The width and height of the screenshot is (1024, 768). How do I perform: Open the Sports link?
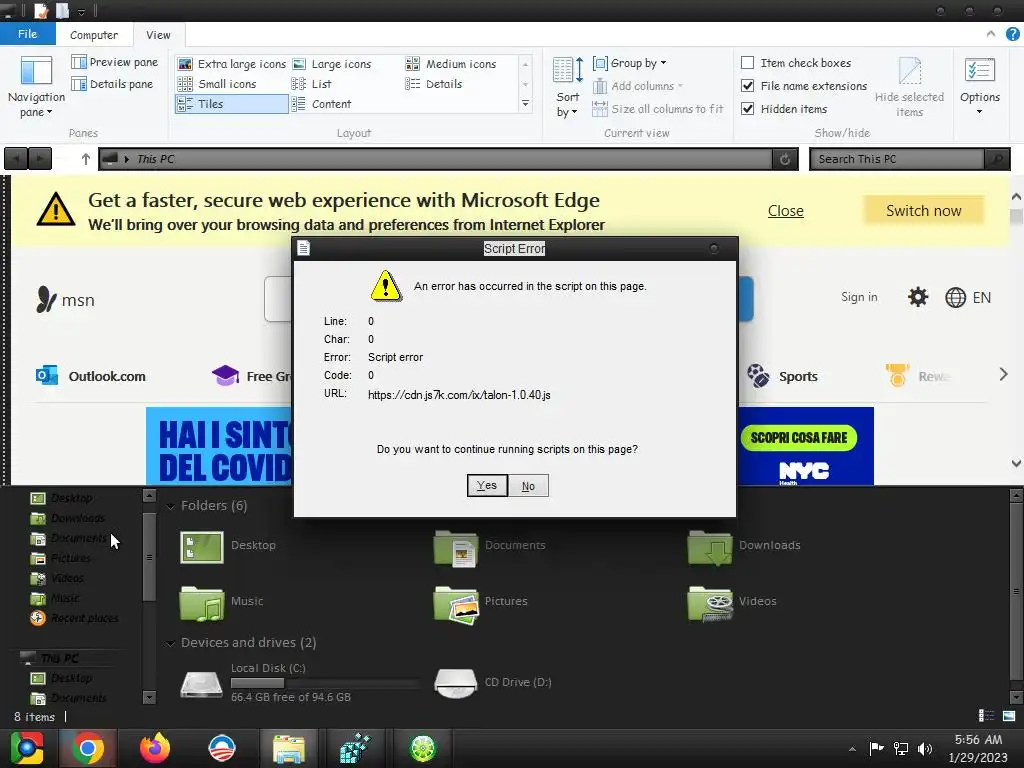click(x=782, y=376)
